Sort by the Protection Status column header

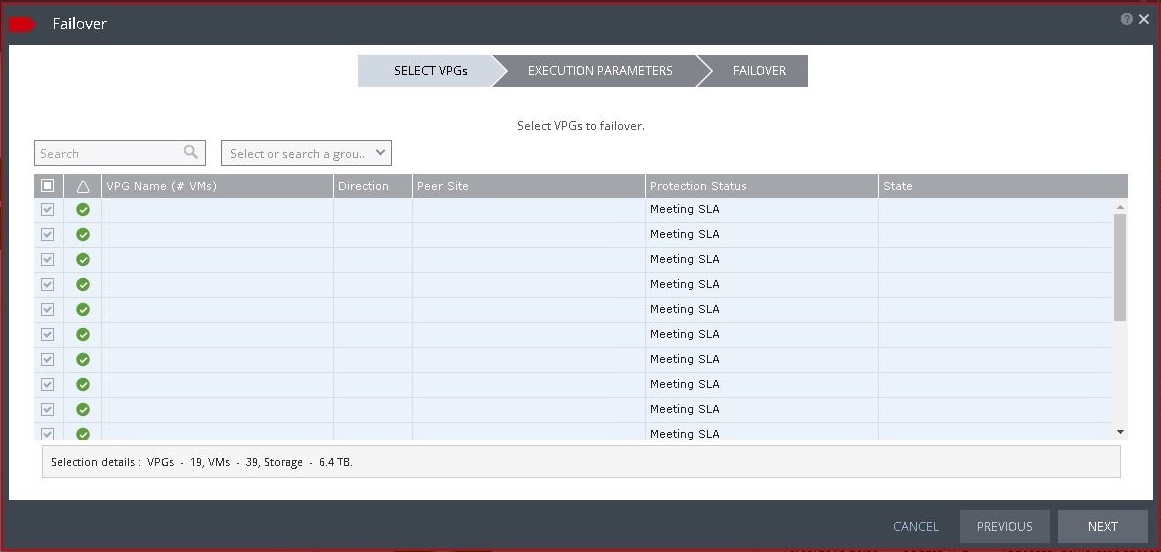click(x=762, y=186)
